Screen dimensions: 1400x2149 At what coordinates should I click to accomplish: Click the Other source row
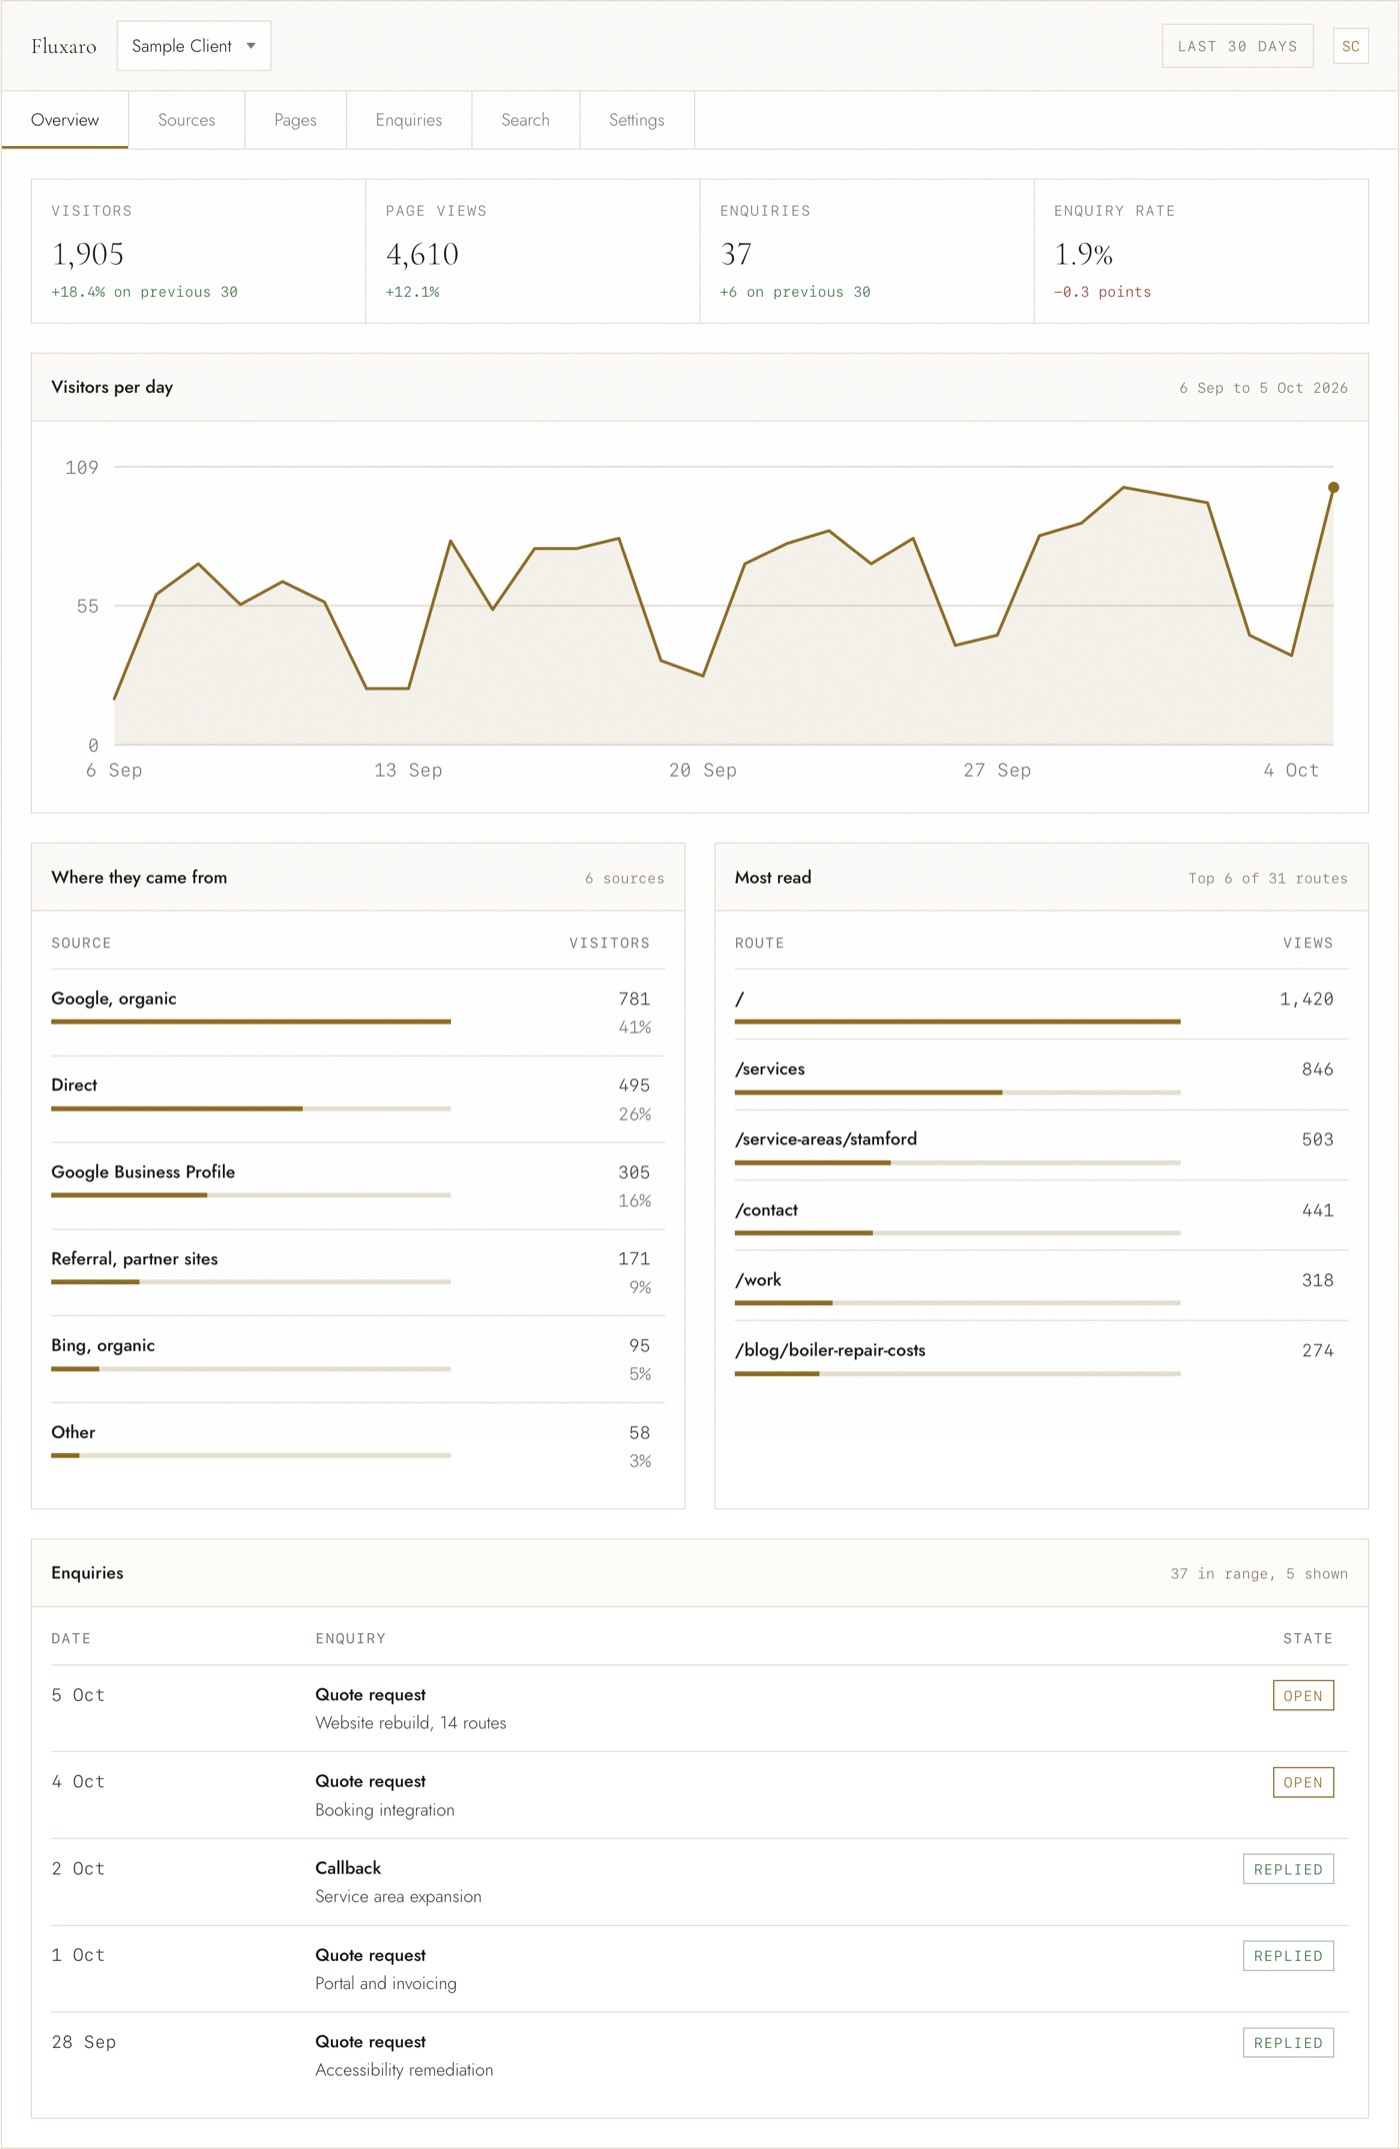point(358,1446)
